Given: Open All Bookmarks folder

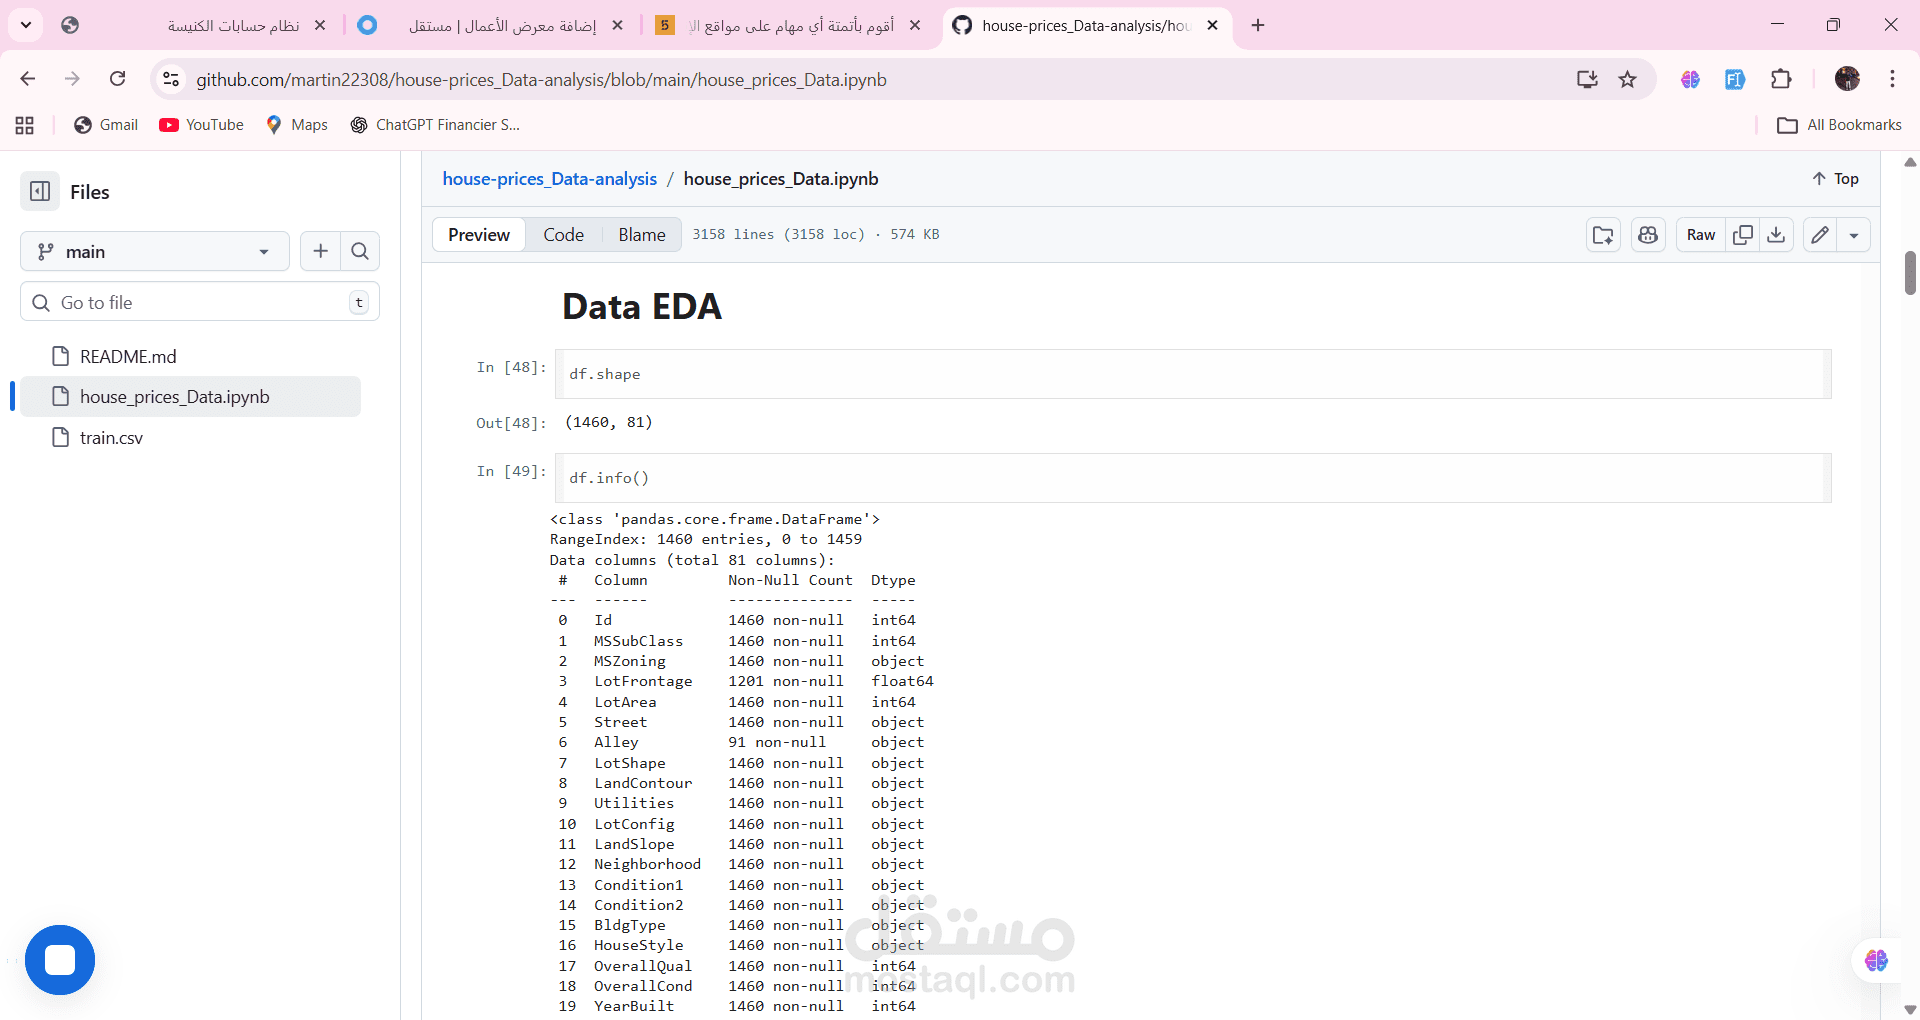Looking at the screenshot, I should pos(1839,125).
